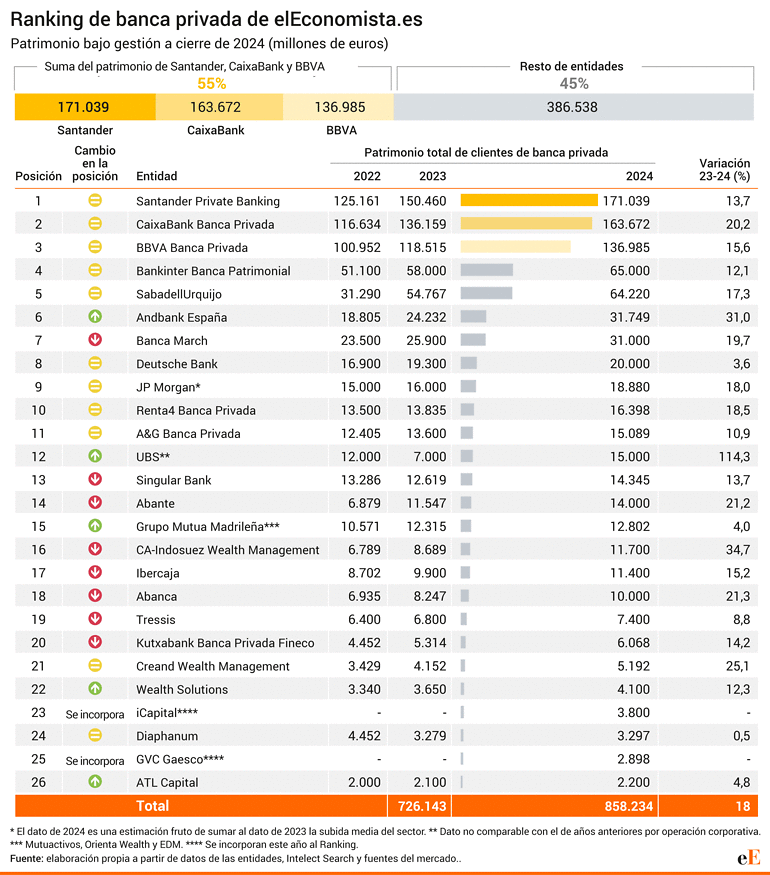Click the red down arrow for Abanca
This screenshot has width=770, height=875.
(95, 595)
